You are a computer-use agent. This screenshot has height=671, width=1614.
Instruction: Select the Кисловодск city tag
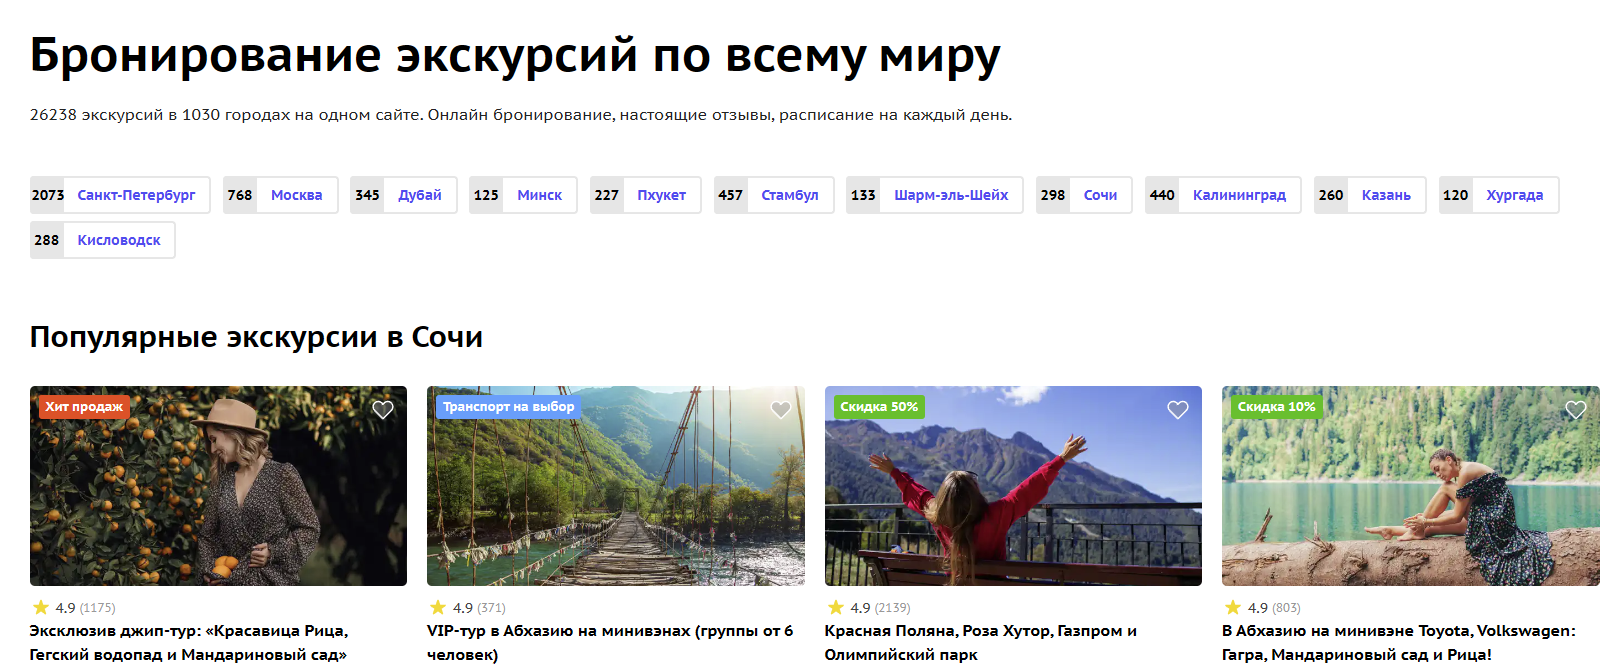(x=118, y=240)
